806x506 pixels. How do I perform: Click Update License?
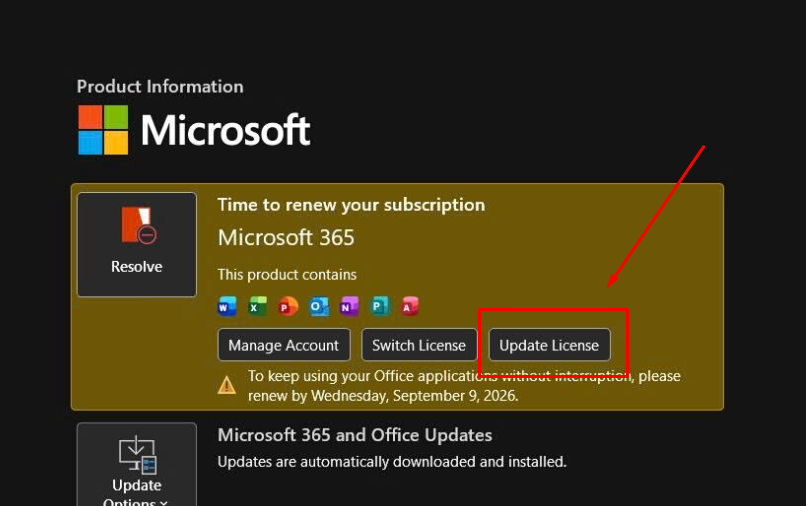coord(549,345)
